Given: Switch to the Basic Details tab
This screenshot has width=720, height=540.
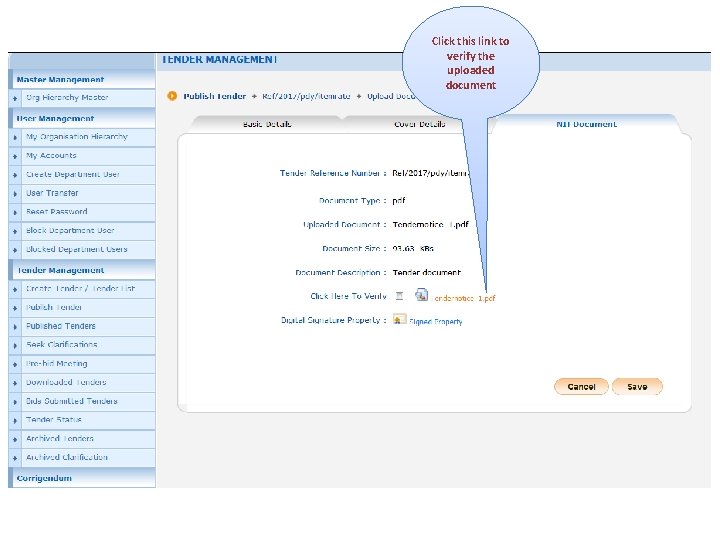Looking at the screenshot, I should [x=267, y=124].
